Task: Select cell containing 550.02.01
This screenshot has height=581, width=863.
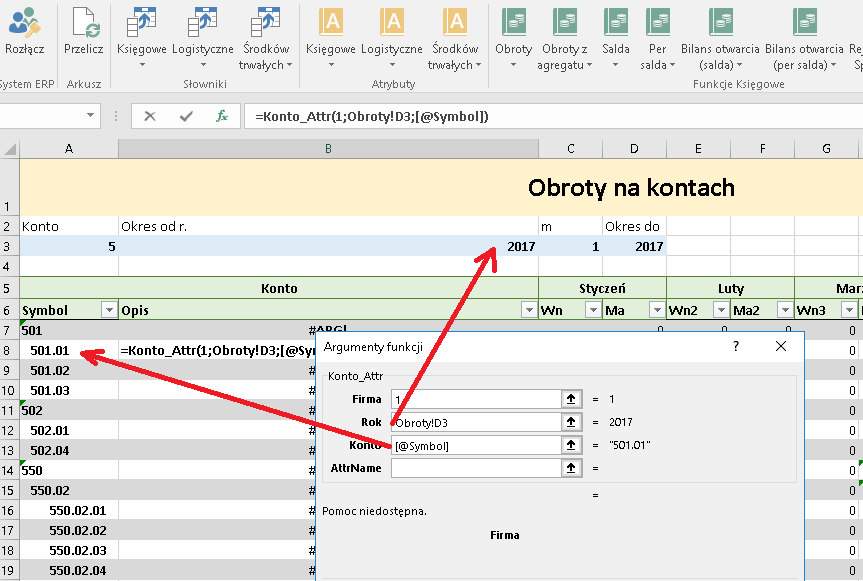Action: pos(69,511)
